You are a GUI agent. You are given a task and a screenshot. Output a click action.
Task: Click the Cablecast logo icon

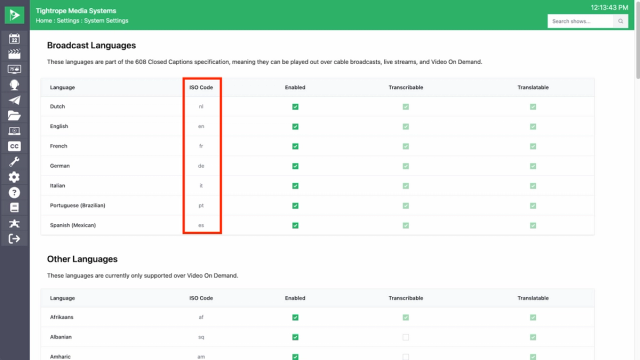[14, 15]
